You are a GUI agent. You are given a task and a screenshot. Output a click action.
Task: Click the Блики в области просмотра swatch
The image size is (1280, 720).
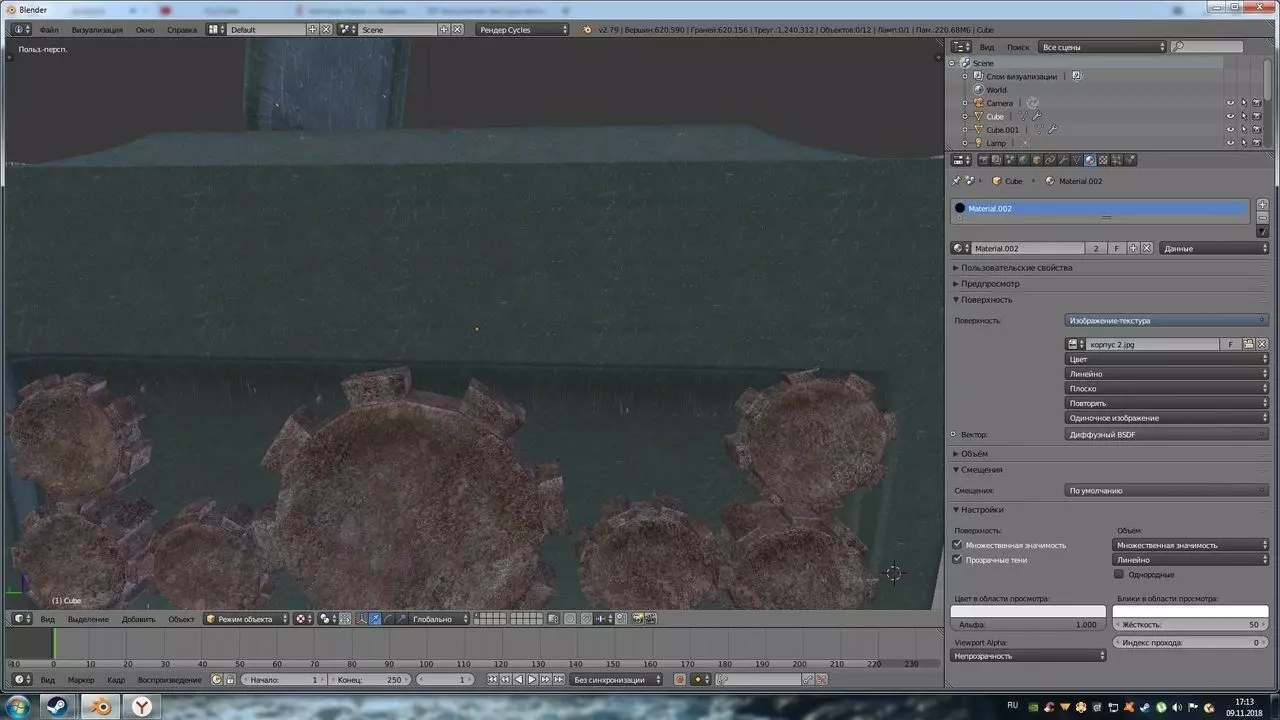1190,611
